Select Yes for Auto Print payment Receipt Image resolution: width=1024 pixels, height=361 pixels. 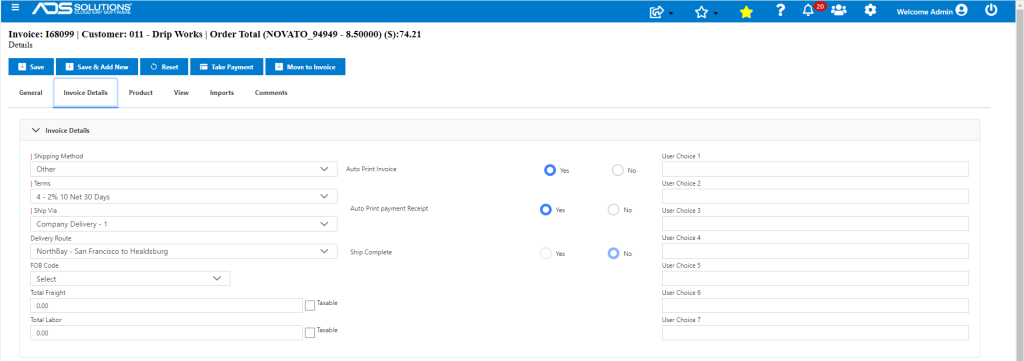(x=546, y=210)
